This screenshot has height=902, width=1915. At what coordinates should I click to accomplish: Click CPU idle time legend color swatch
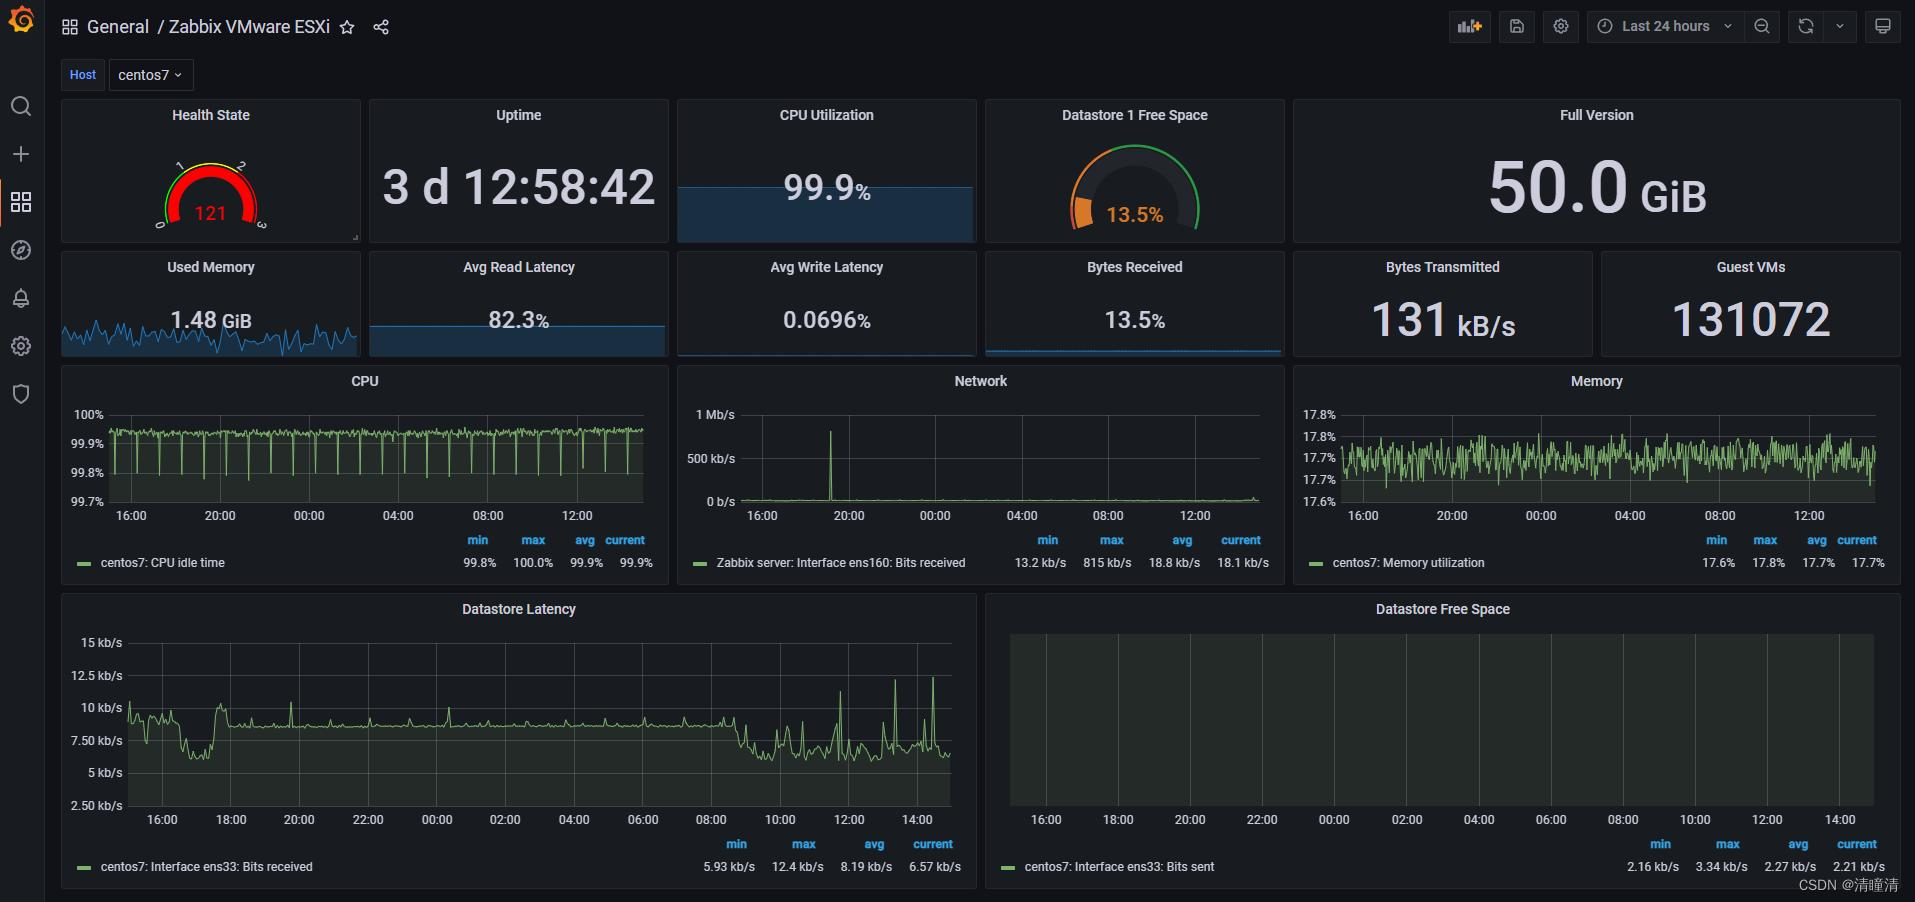[84, 564]
